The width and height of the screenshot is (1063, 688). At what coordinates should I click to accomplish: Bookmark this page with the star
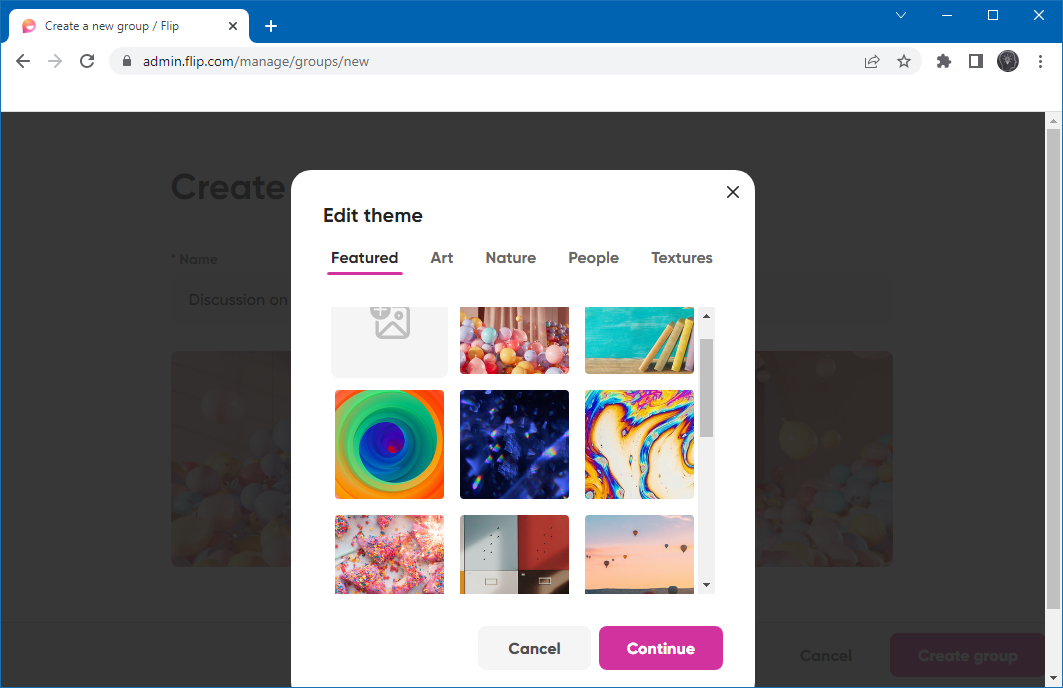click(904, 62)
